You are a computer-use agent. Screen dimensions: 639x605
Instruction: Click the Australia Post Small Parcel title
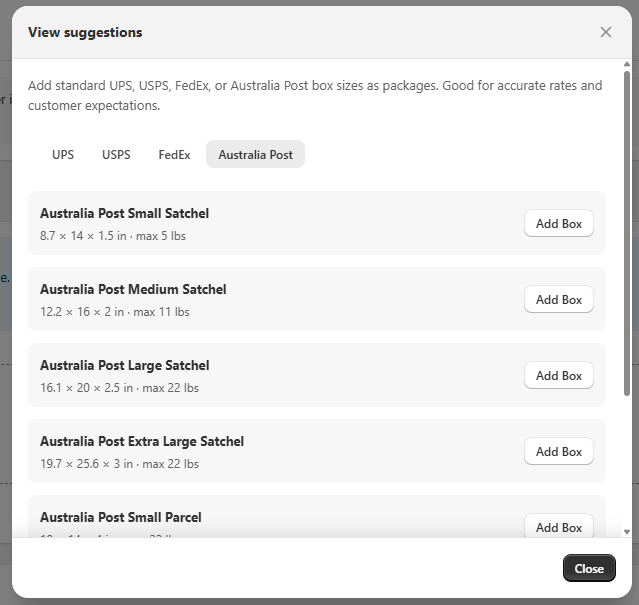120,517
